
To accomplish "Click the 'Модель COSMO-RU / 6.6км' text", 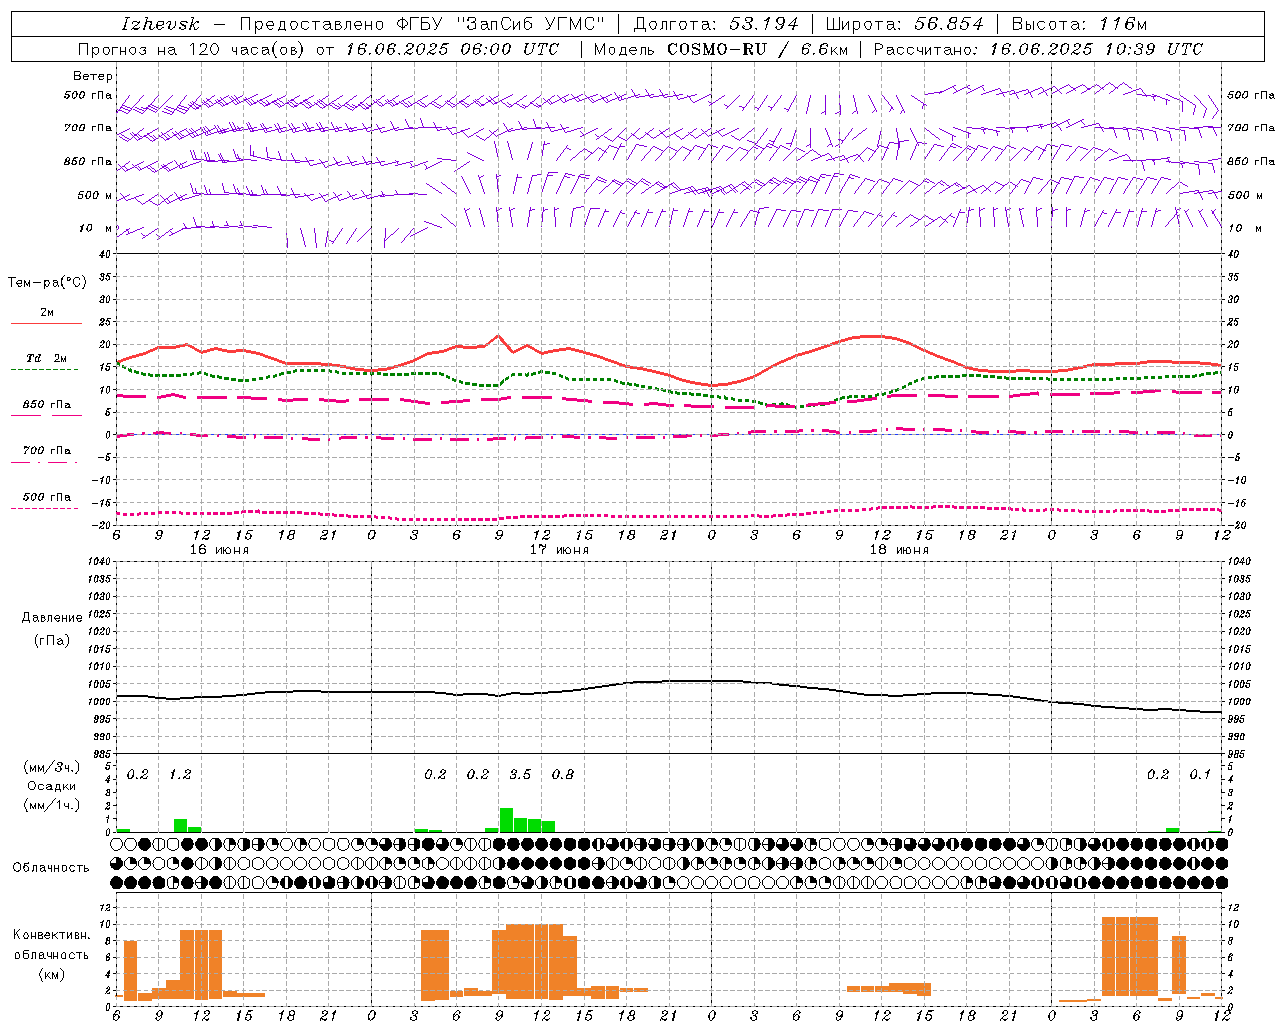I will 719,49.
